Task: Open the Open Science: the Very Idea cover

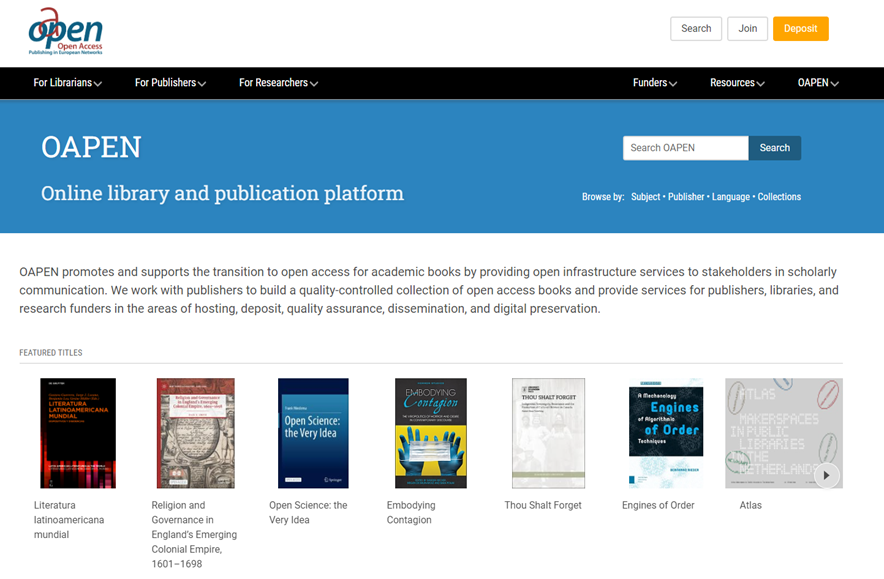Action: (313, 433)
